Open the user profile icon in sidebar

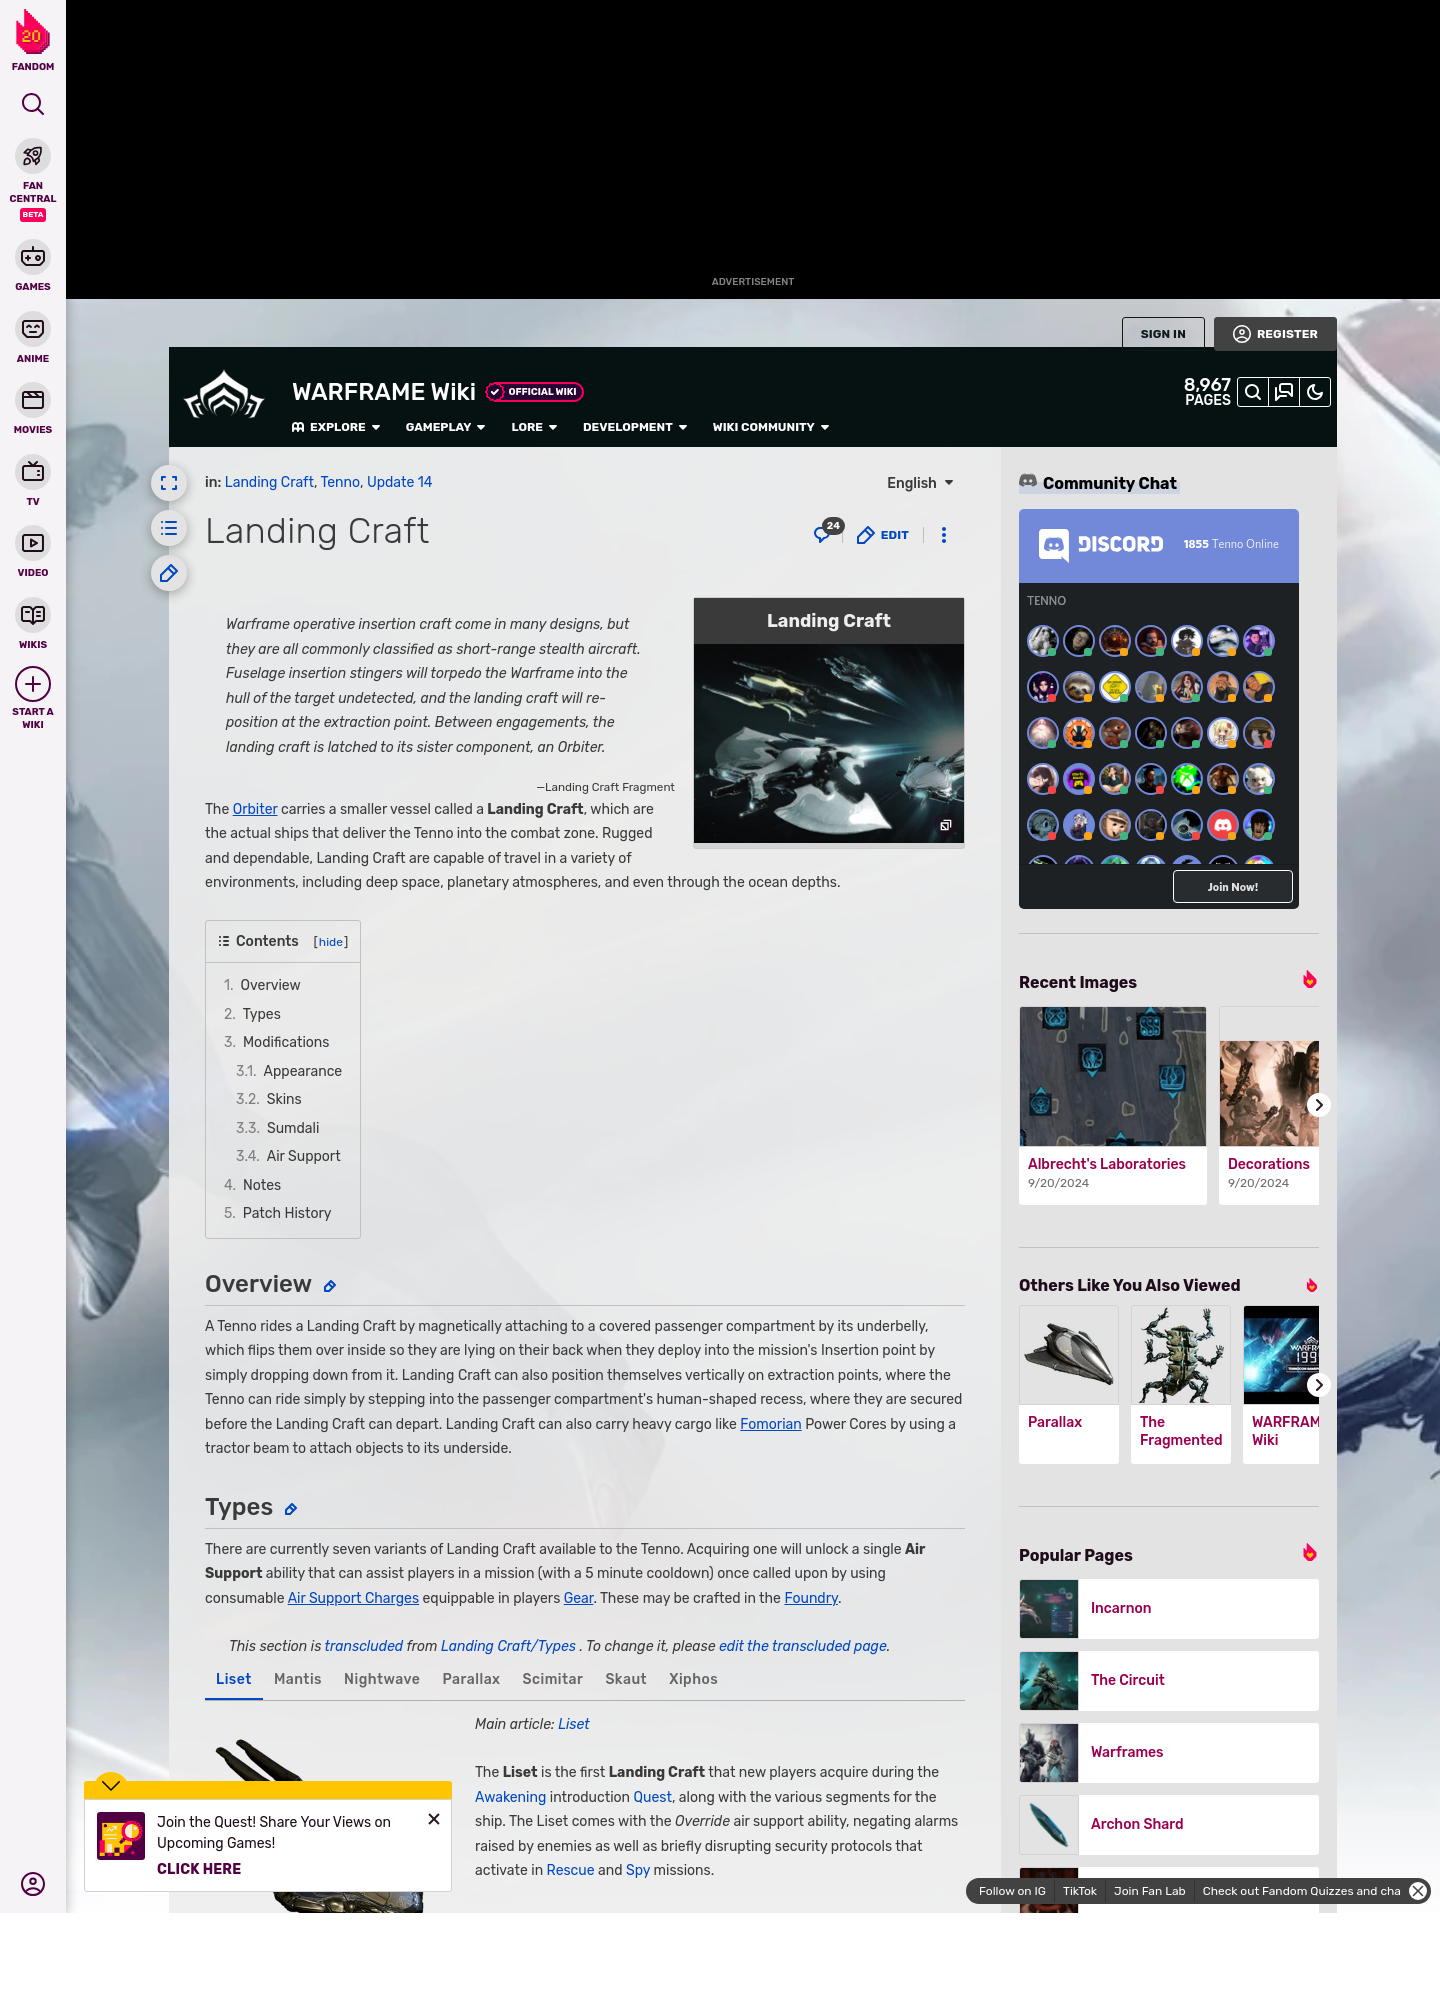[x=33, y=1884]
